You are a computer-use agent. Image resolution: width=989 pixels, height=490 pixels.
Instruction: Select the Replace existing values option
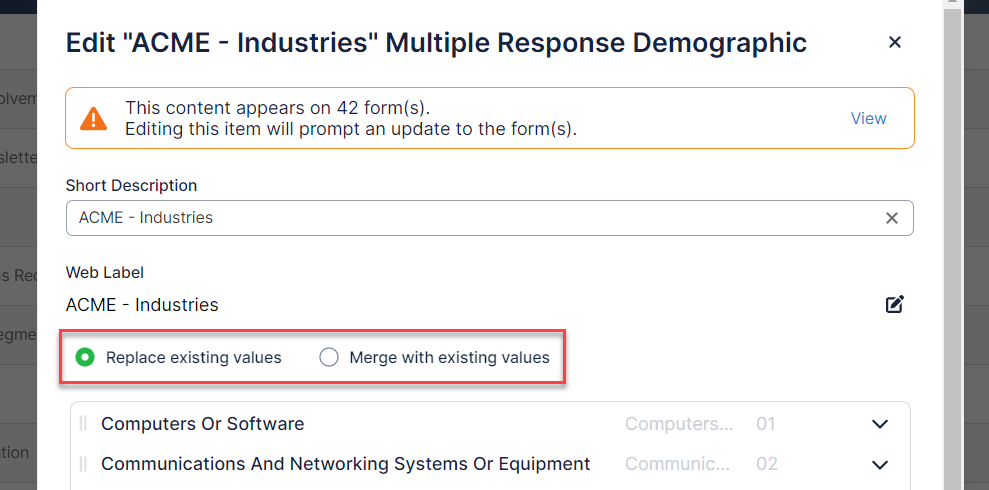click(x=86, y=357)
